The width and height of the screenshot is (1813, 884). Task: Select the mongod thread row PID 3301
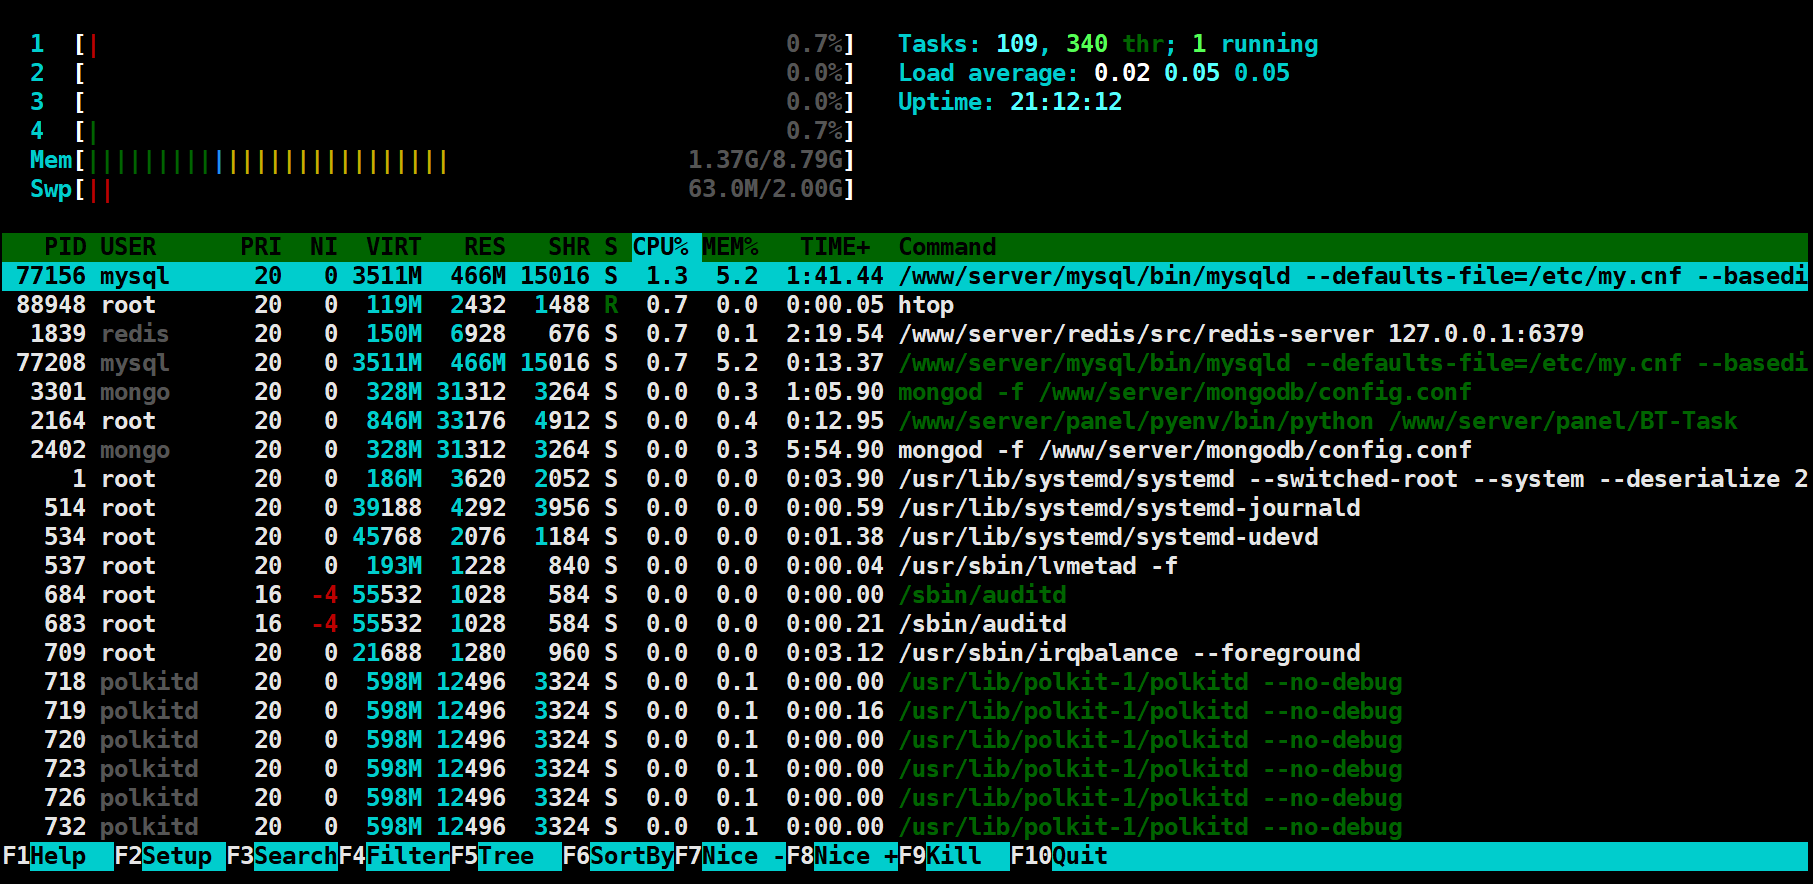(x=905, y=392)
